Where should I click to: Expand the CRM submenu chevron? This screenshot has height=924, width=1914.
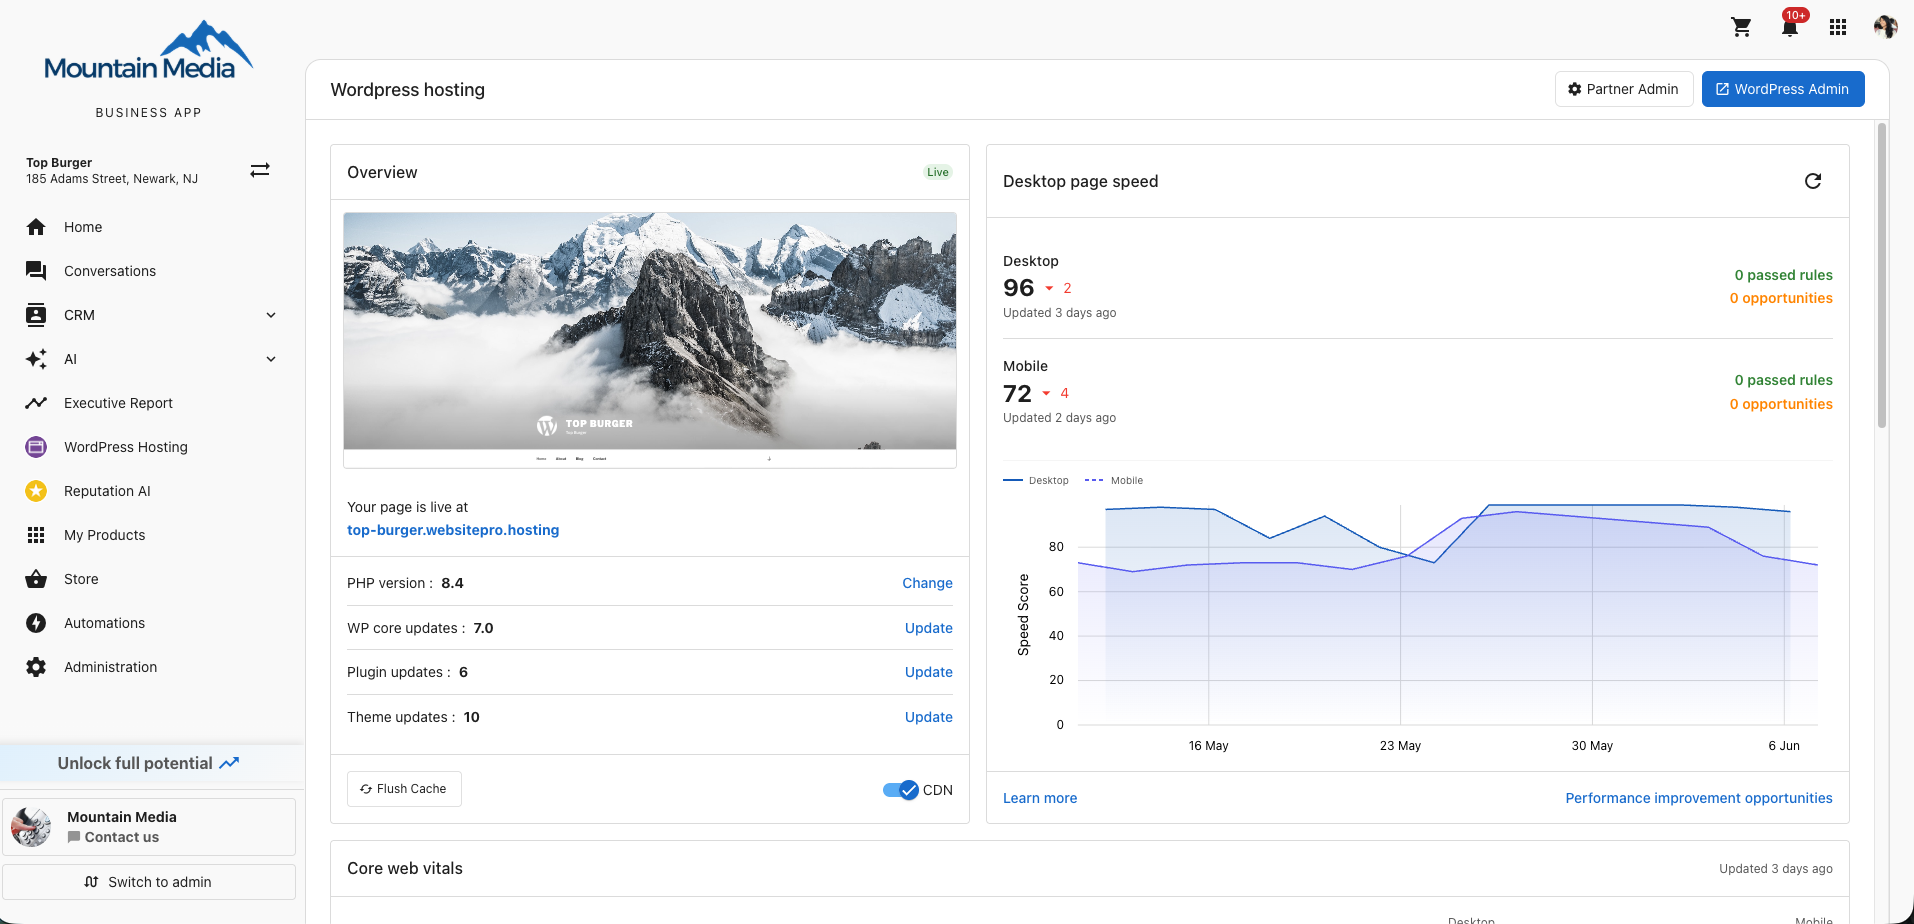click(271, 315)
